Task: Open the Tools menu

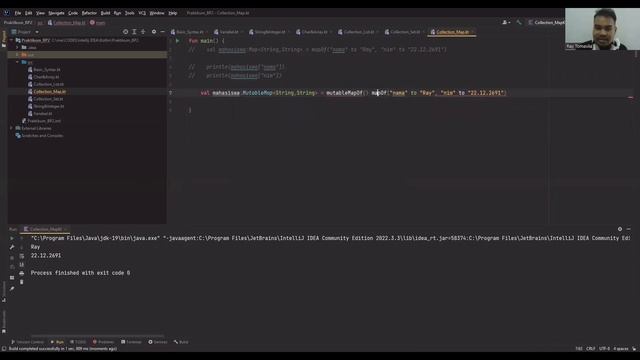Action: (x=130, y=13)
